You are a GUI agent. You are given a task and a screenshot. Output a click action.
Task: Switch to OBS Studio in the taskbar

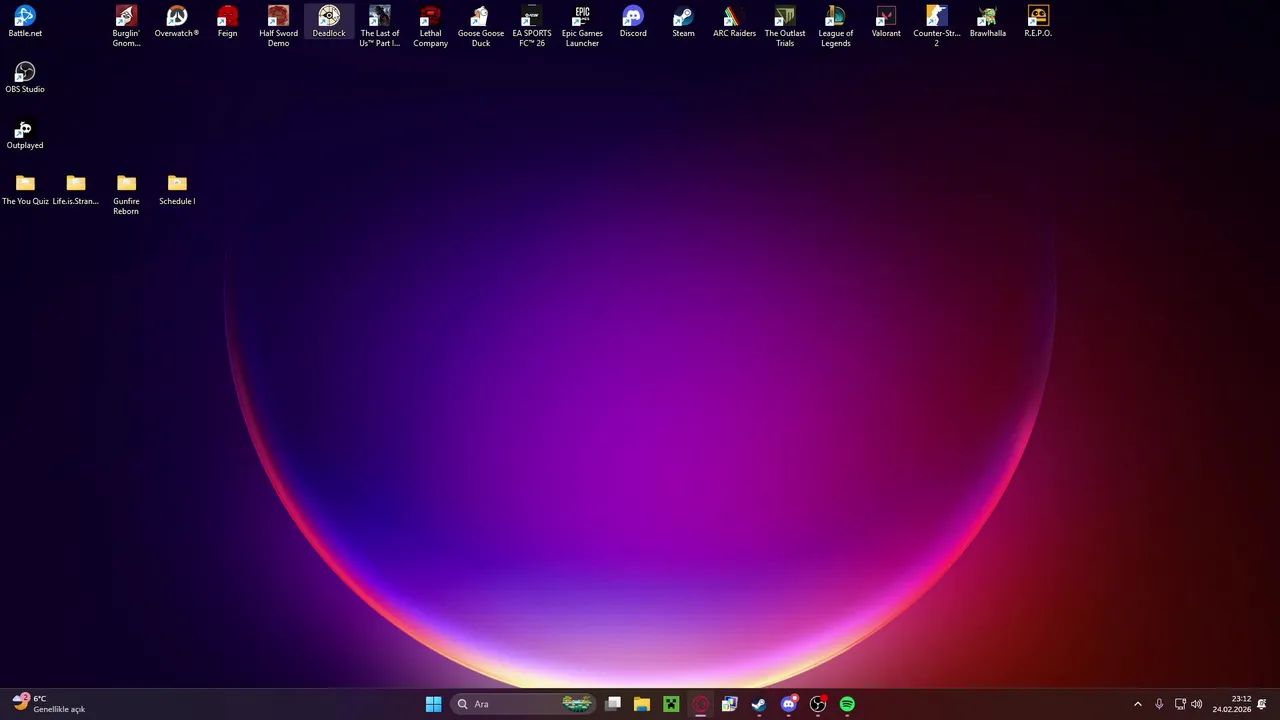tap(818, 704)
